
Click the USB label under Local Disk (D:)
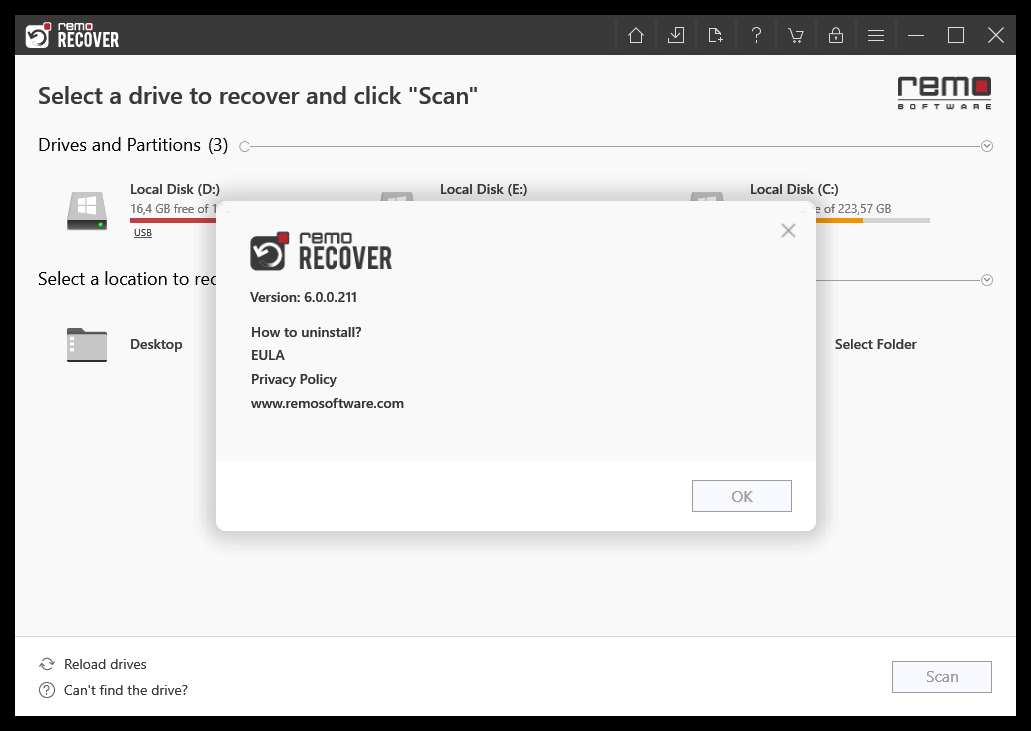pos(143,233)
